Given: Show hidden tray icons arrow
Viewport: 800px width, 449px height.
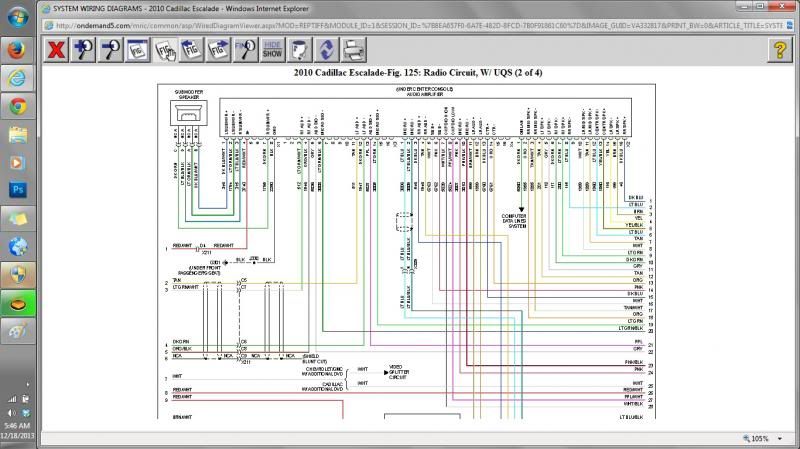Looking at the screenshot, I should click(x=27, y=385).
